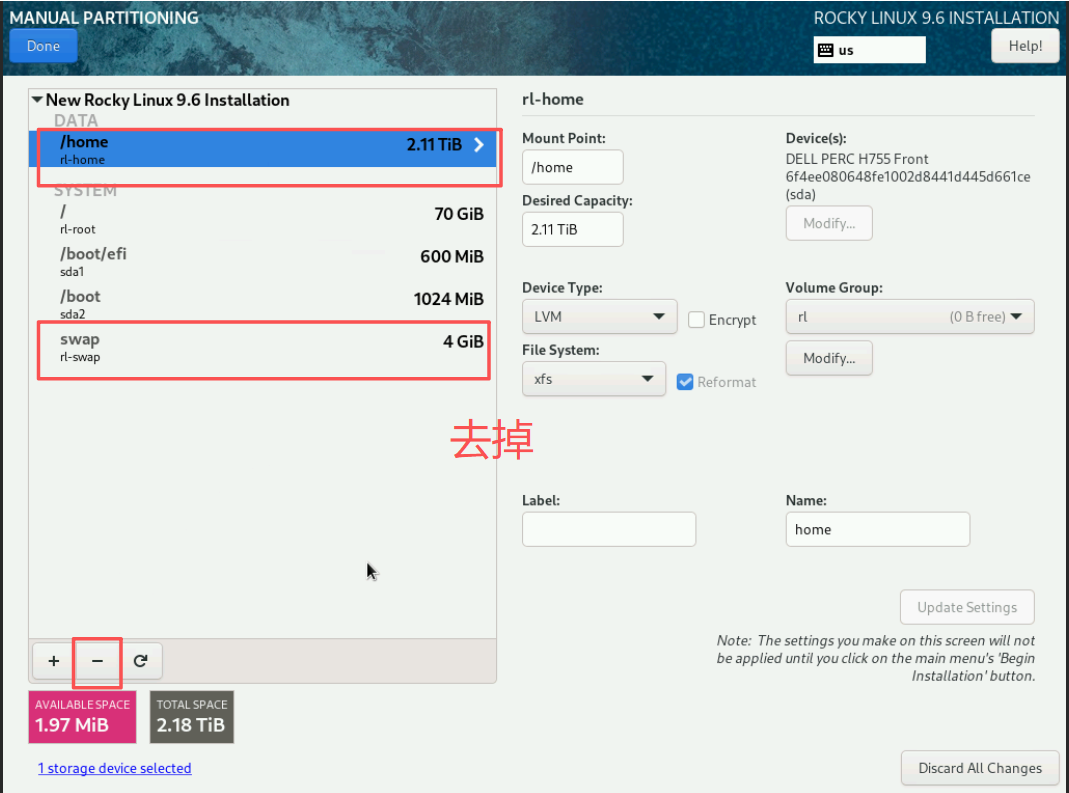
Task: Click the plus icon to add mount point
Action: click(x=54, y=661)
